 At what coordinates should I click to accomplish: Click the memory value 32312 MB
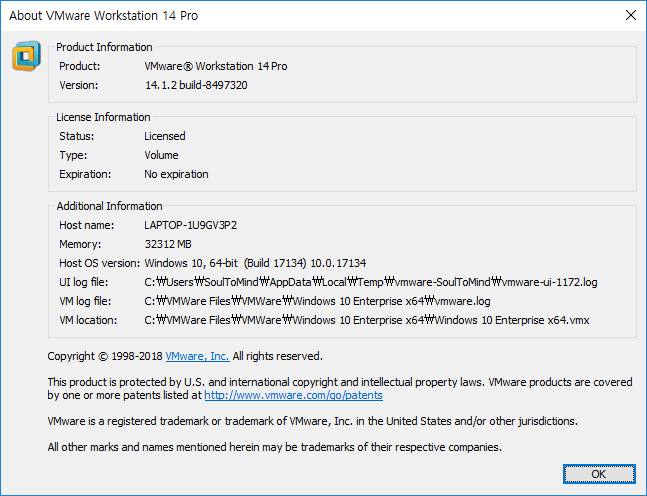click(168, 244)
